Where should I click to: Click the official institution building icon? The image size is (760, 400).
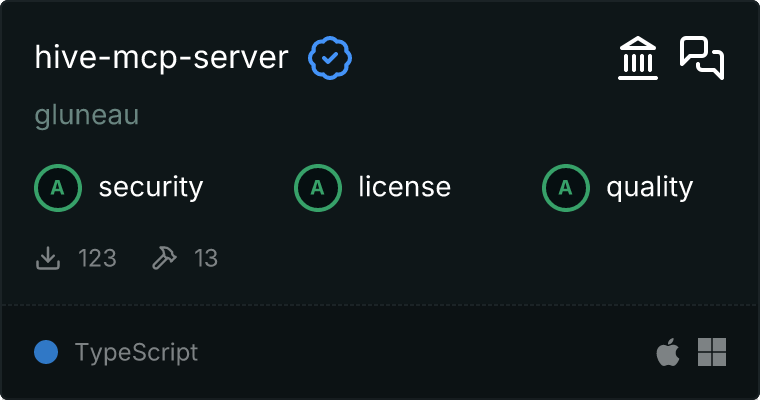638,58
